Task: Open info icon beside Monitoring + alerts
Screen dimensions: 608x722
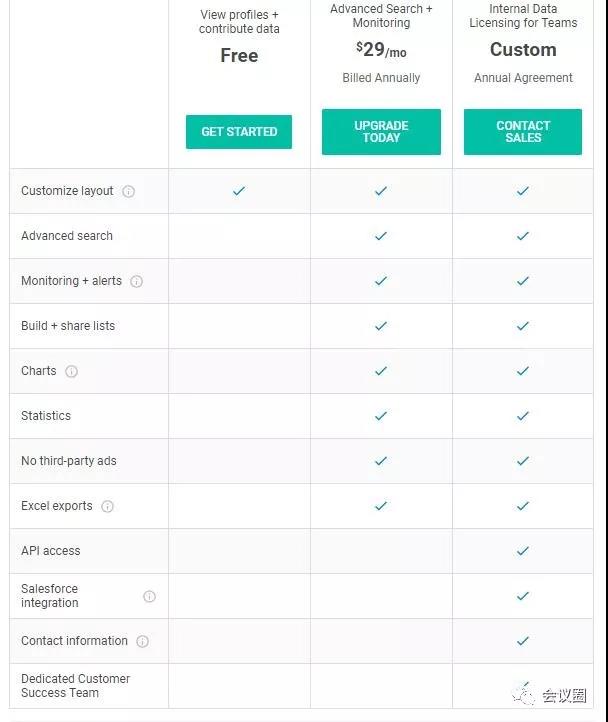Action: pos(136,281)
